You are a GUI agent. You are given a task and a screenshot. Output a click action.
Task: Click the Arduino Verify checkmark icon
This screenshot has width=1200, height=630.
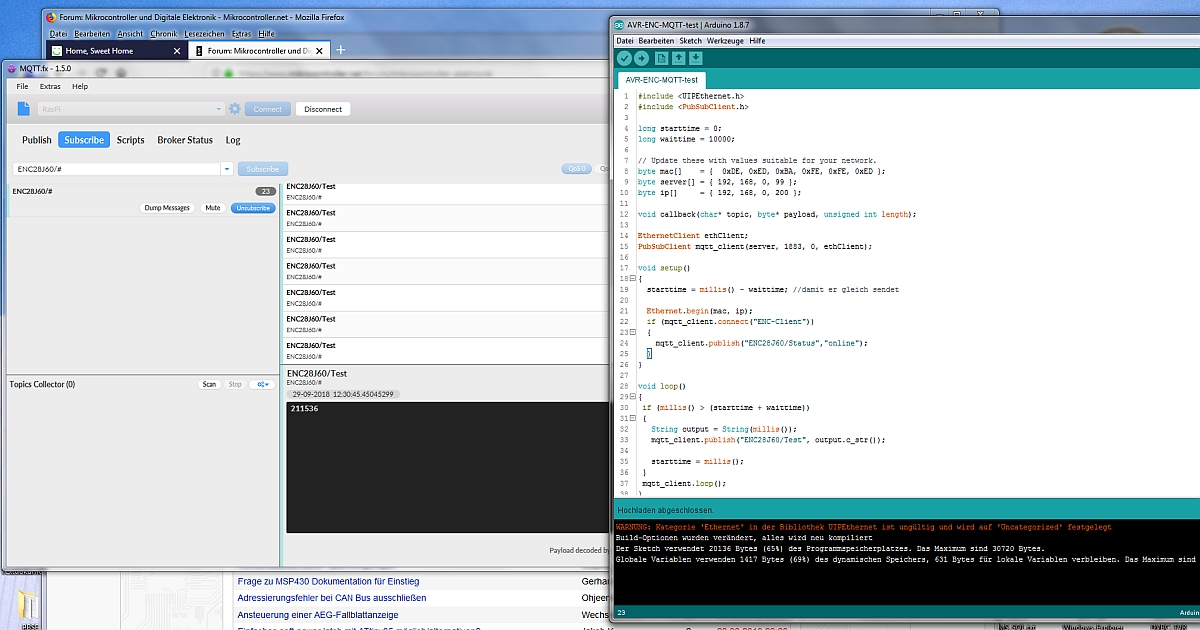point(624,58)
